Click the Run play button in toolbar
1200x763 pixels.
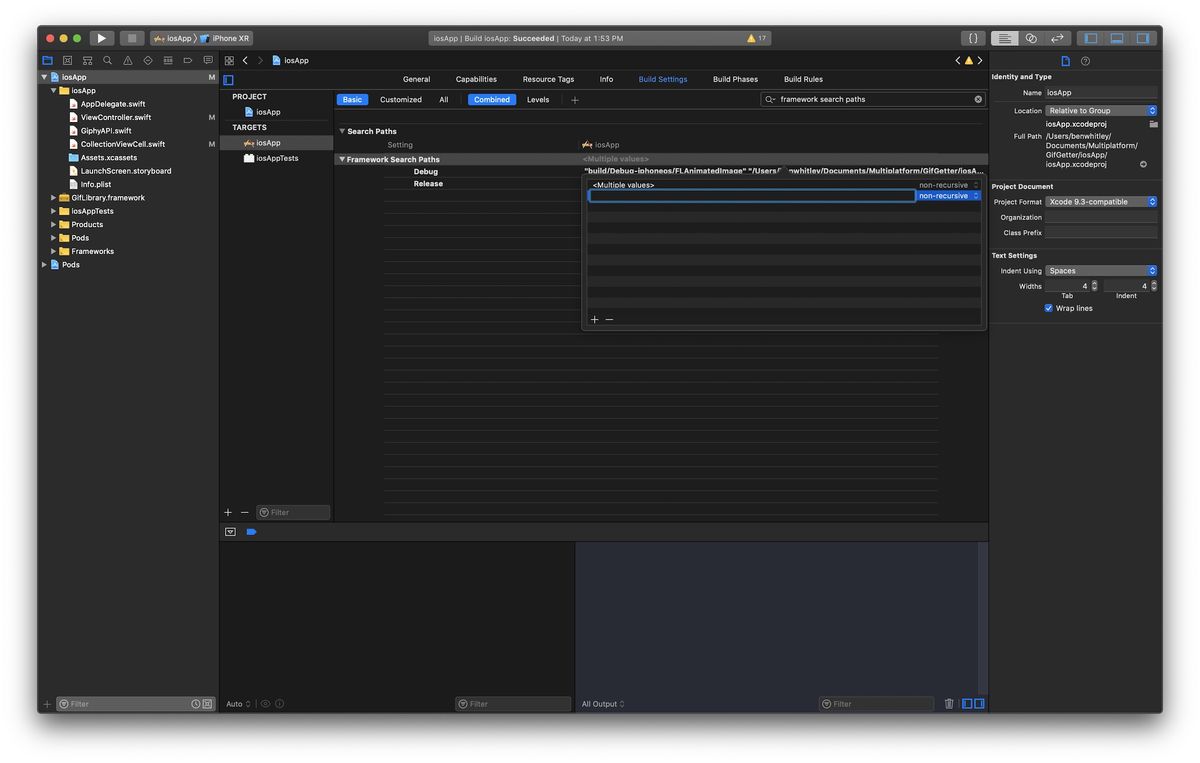coord(101,38)
